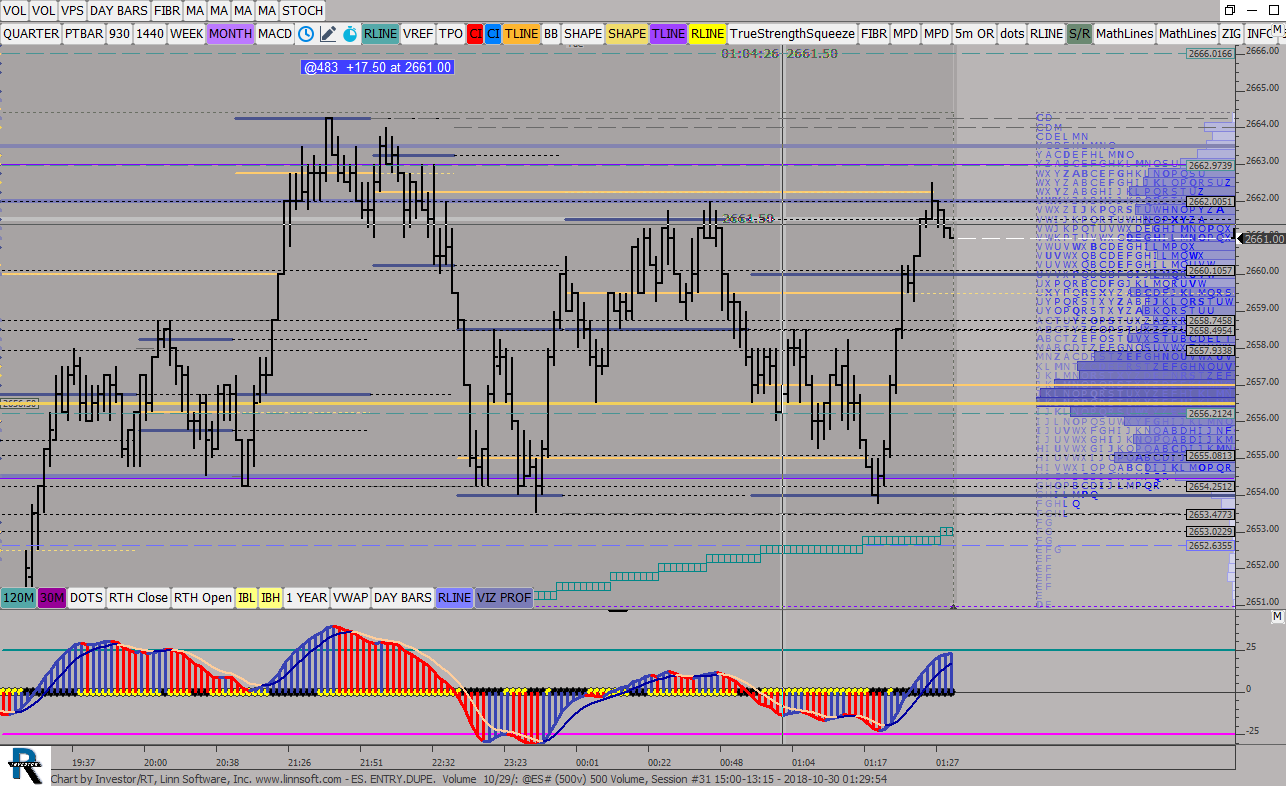Click the Investor/RT logo icon
Image resolution: width=1286 pixels, height=786 pixels.
(x=24, y=765)
